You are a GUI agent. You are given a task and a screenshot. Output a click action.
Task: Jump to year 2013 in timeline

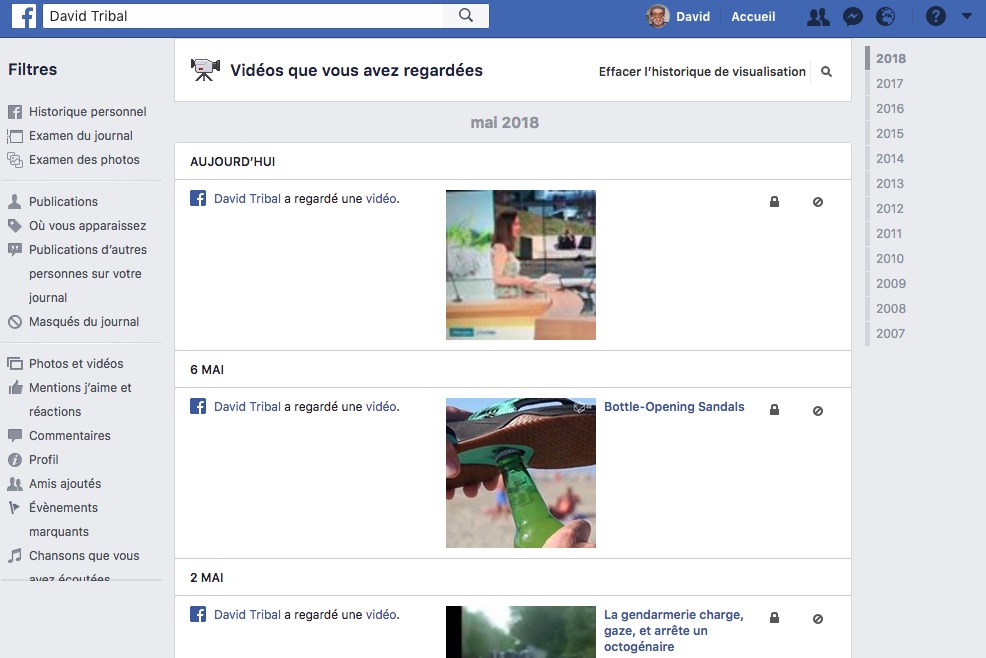(x=890, y=184)
